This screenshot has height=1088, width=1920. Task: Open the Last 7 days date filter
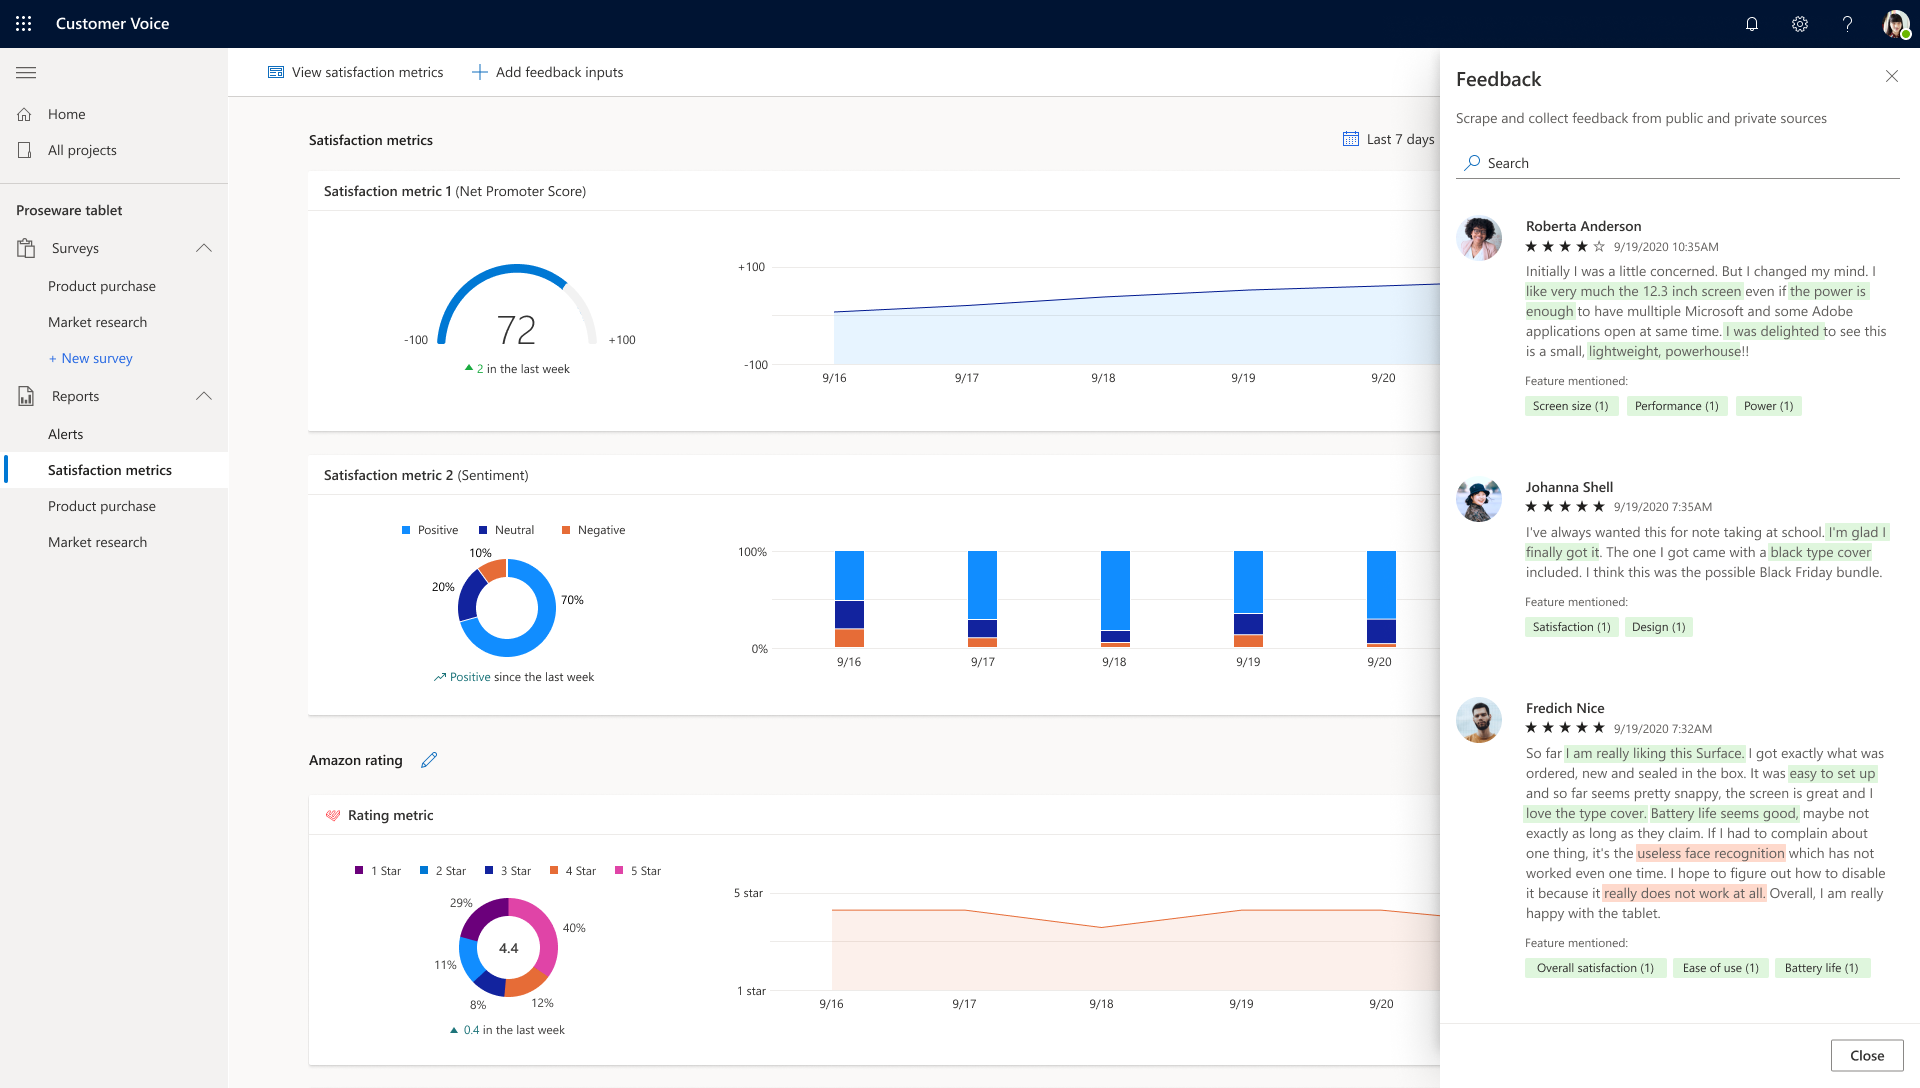(x=1389, y=139)
